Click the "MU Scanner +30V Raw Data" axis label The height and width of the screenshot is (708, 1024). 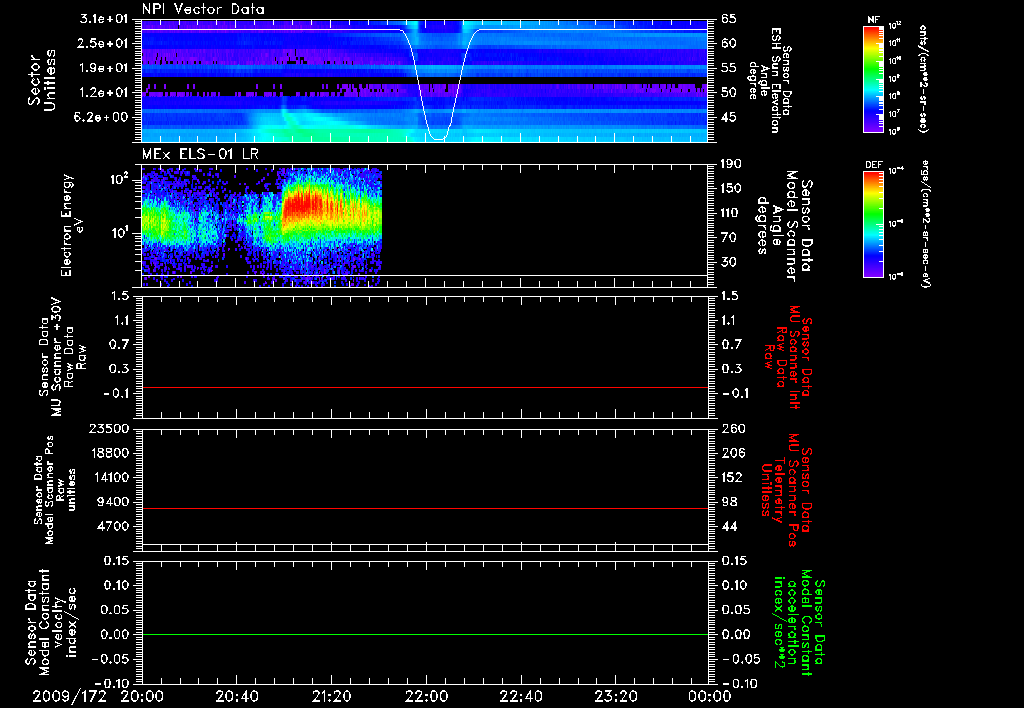(x=62, y=357)
